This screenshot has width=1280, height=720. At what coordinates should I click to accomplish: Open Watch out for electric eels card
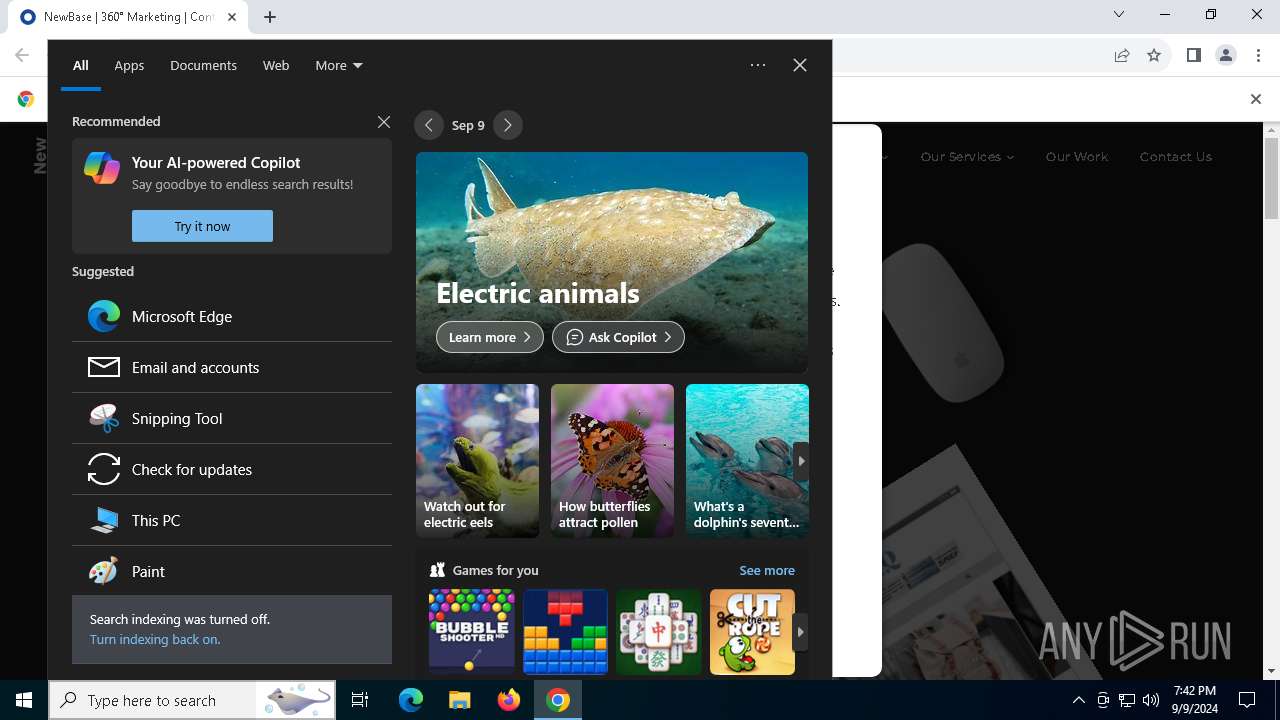tap(477, 461)
